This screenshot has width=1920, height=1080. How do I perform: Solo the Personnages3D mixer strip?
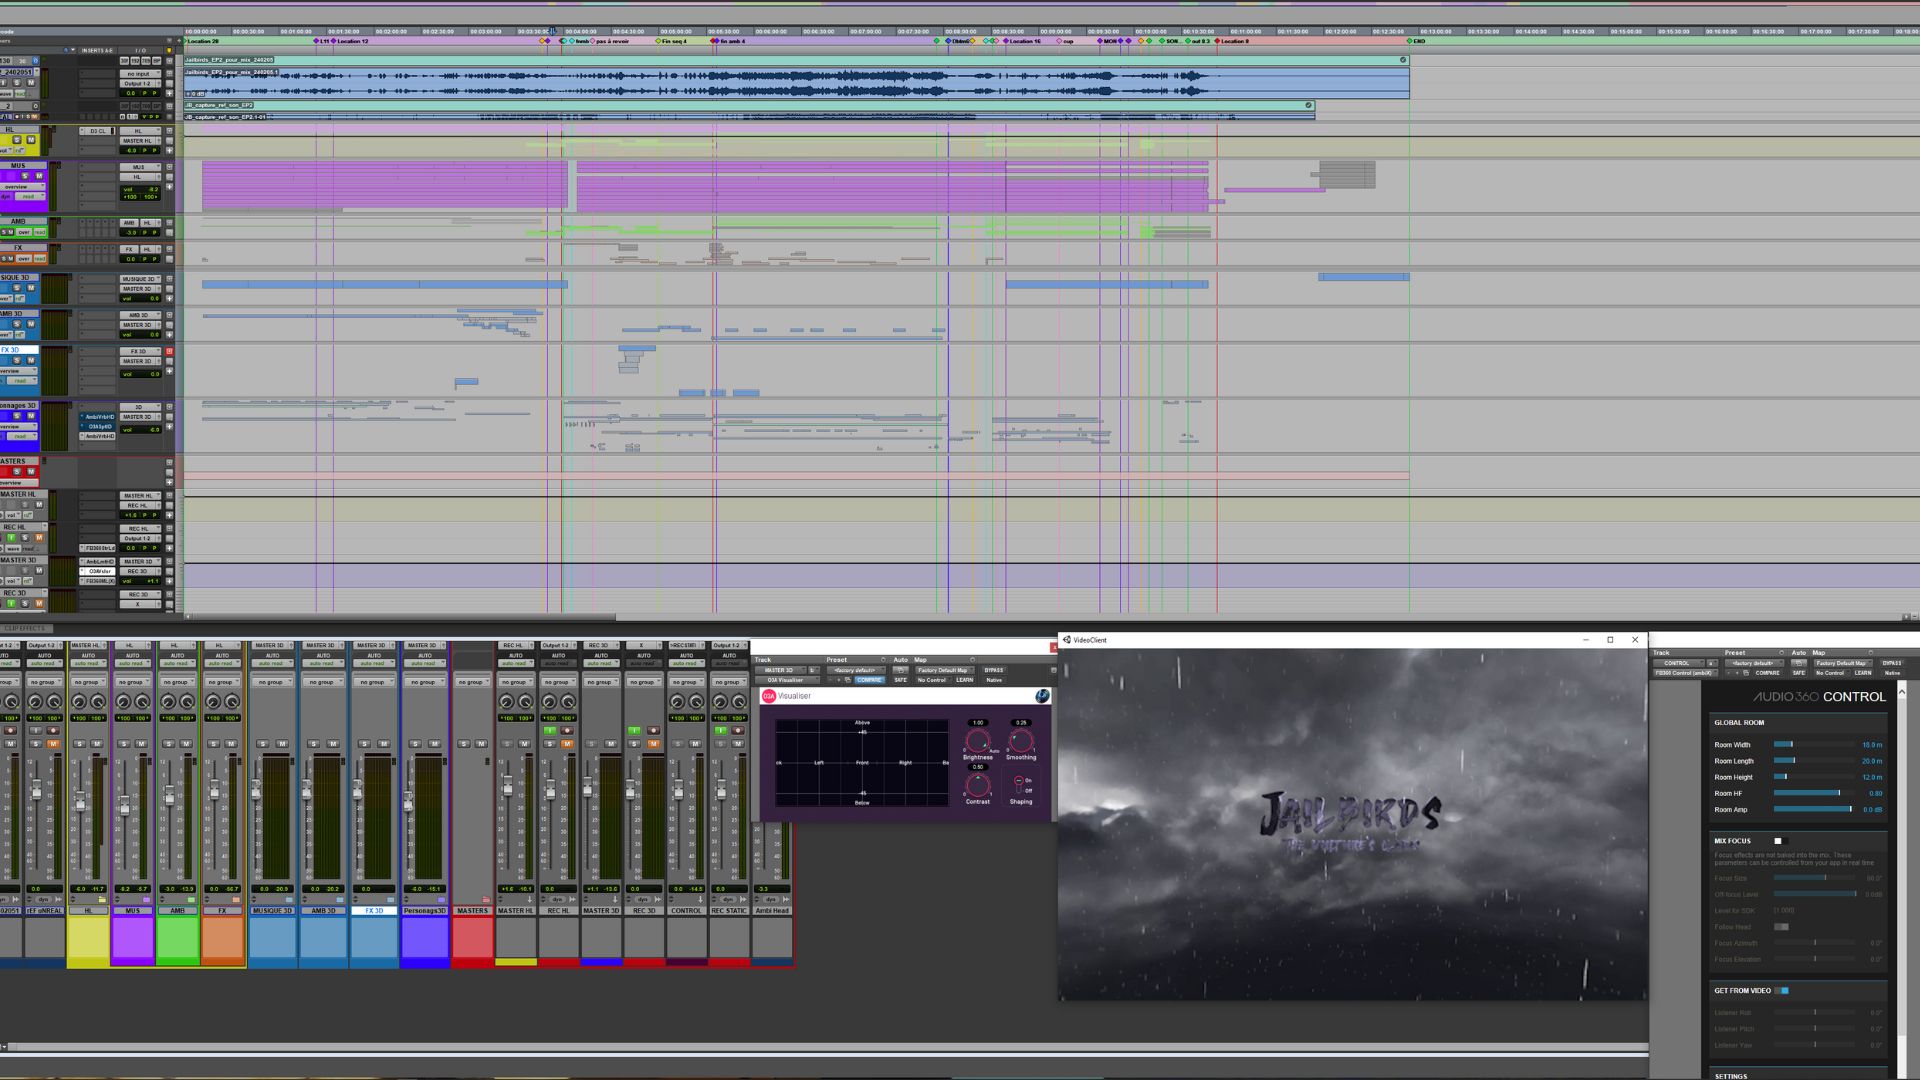click(415, 743)
